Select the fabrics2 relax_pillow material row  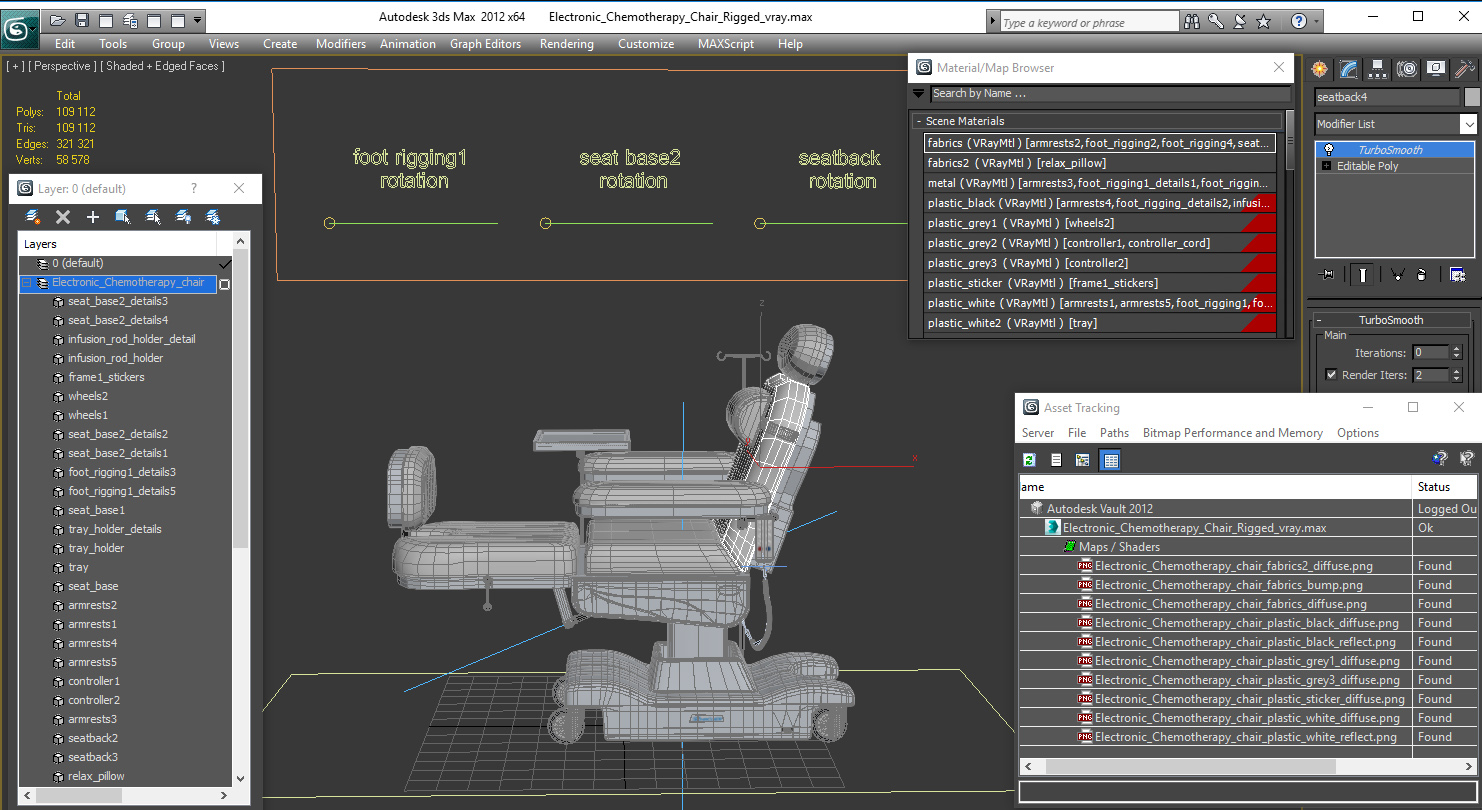click(1100, 163)
